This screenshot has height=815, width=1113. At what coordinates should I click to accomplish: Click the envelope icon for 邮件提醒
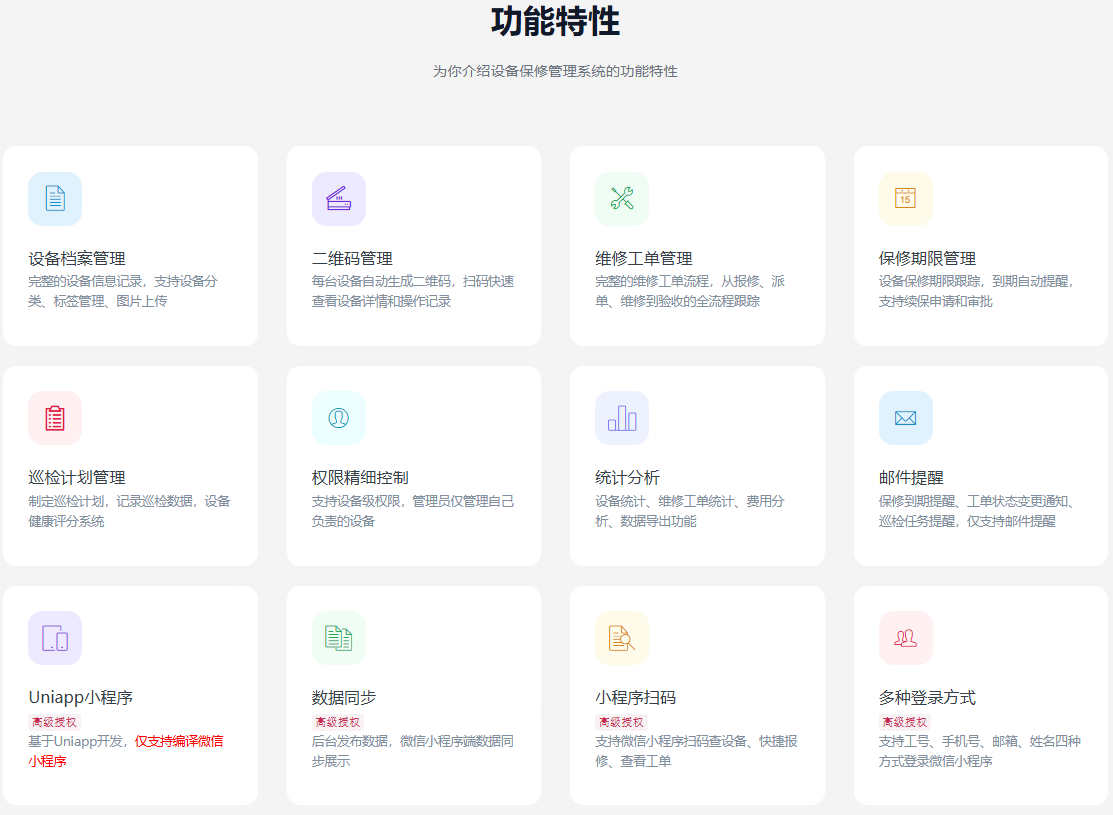[x=905, y=418]
